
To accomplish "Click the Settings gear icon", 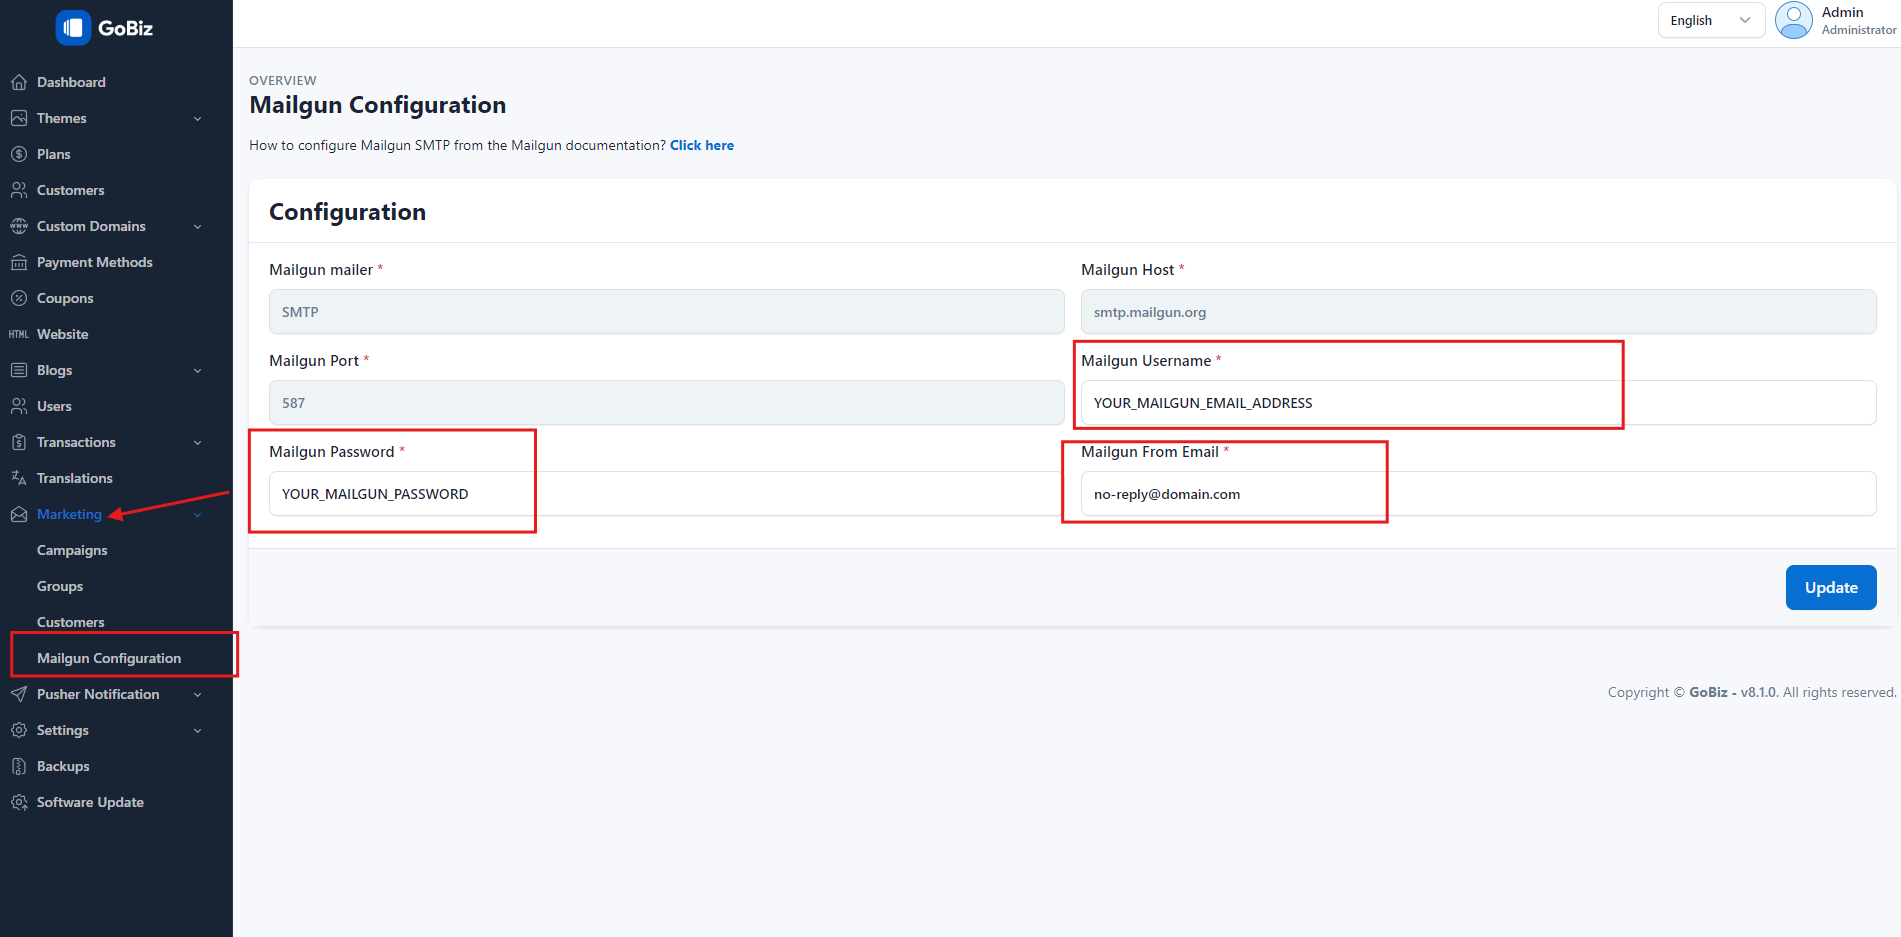I will (19, 730).
